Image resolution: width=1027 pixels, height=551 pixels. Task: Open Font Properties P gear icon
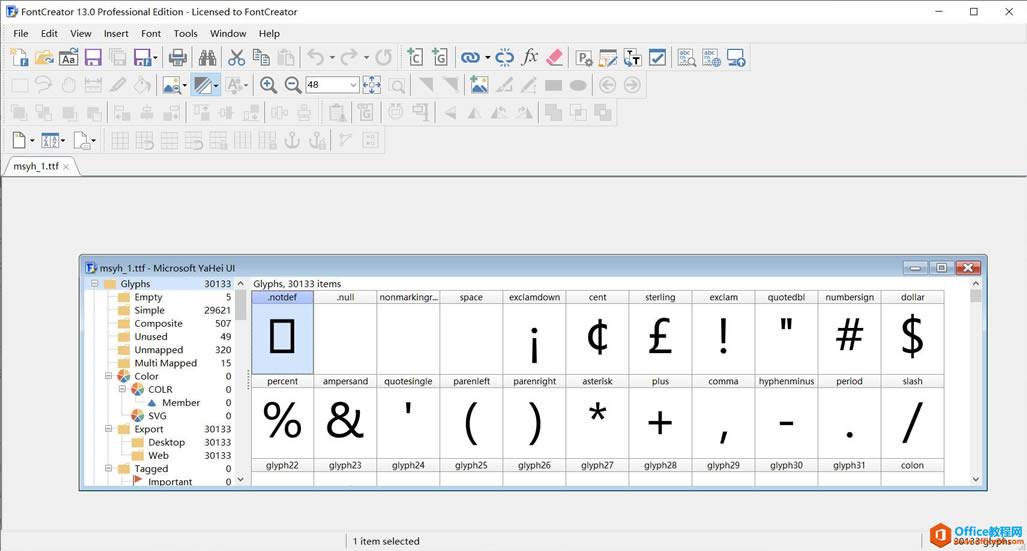tap(584, 58)
